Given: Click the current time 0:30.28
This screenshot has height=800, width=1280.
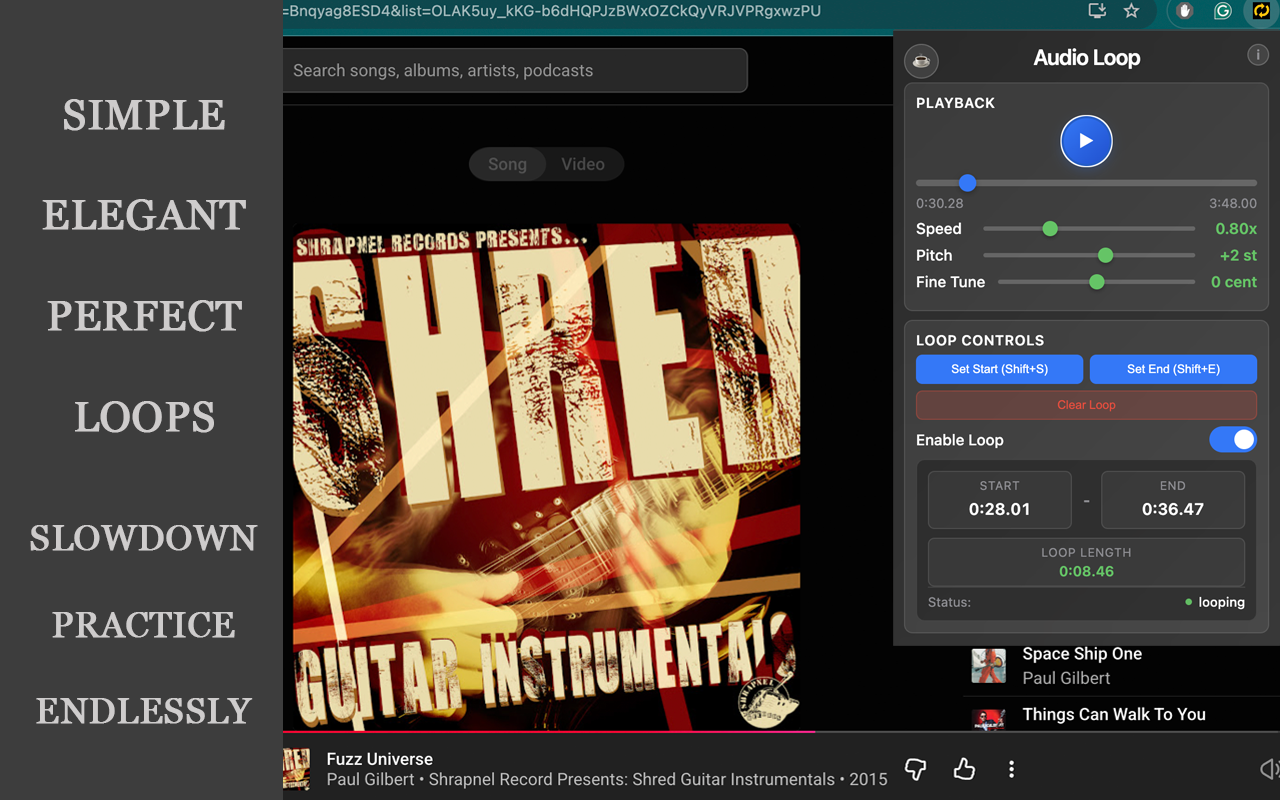Looking at the screenshot, I should [x=940, y=203].
